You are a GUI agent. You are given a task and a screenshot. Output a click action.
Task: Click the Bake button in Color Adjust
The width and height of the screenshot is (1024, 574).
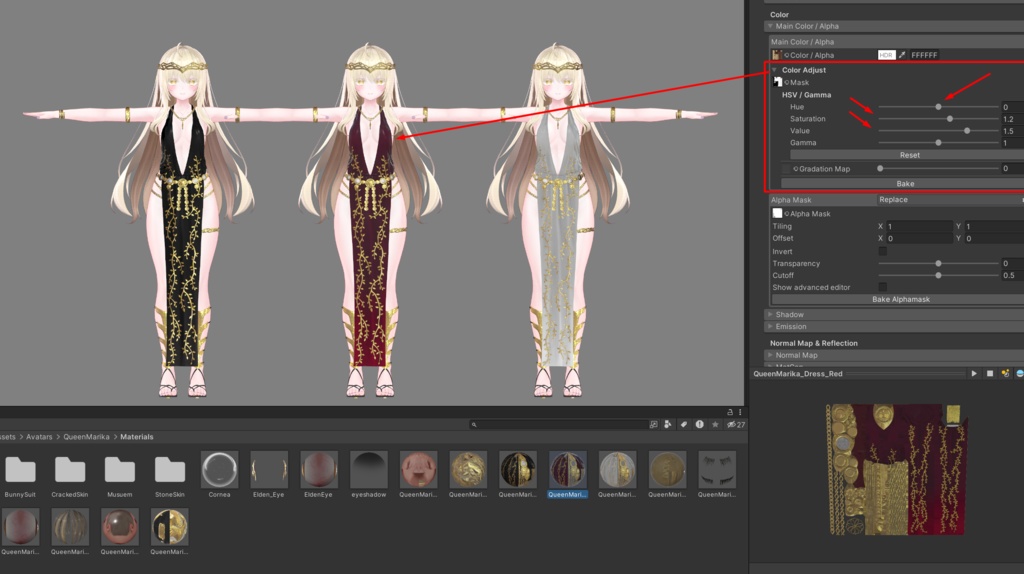click(x=905, y=183)
